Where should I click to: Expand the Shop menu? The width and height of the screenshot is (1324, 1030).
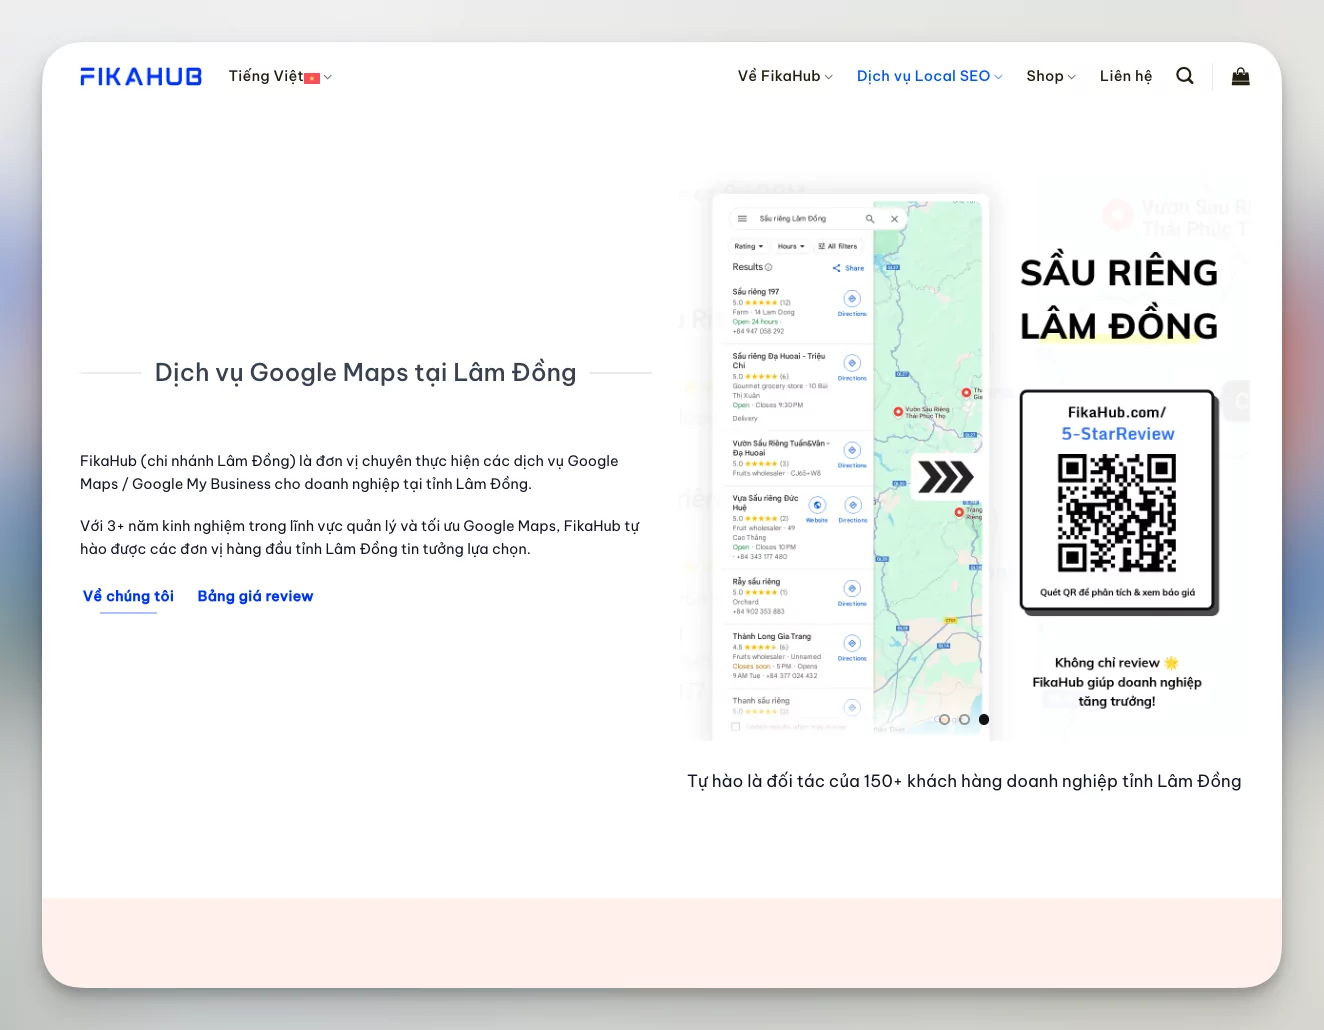pos(1051,76)
